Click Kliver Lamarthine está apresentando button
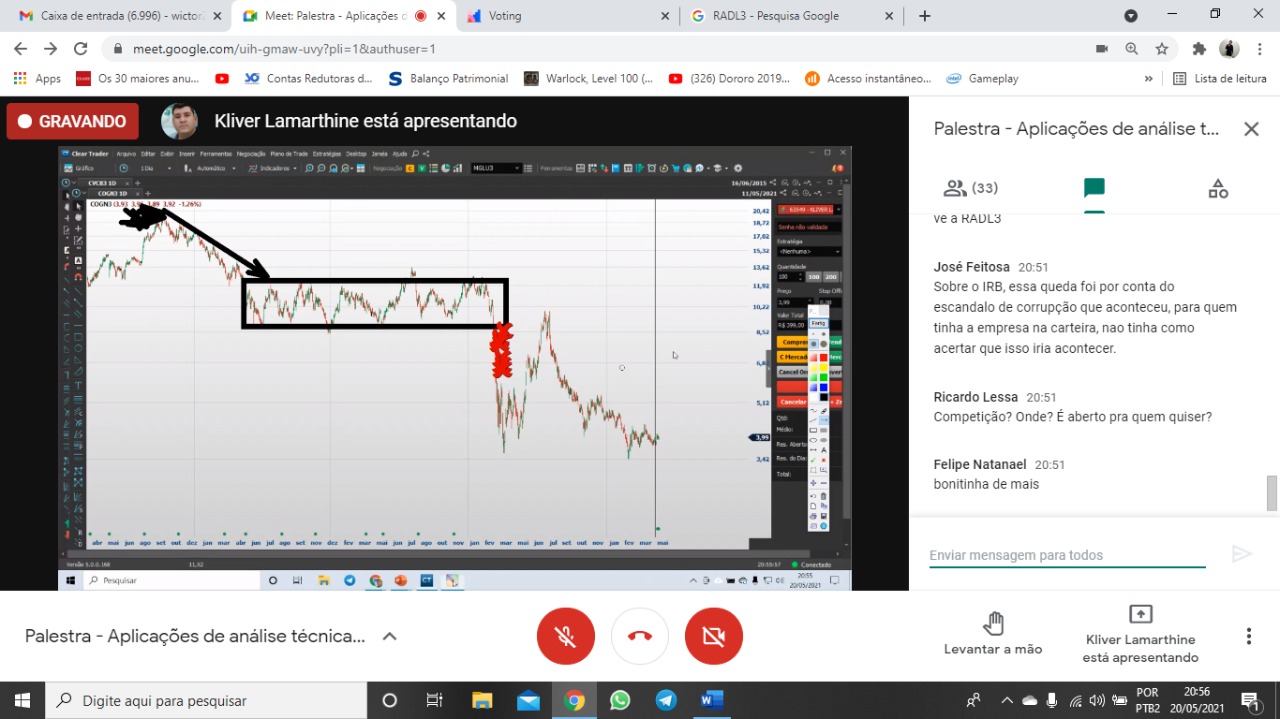Viewport: 1280px width, 719px height. click(1140, 634)
